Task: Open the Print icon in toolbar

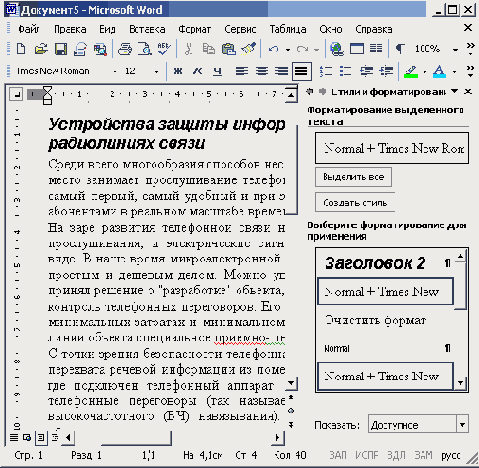Action: [125, 49]
